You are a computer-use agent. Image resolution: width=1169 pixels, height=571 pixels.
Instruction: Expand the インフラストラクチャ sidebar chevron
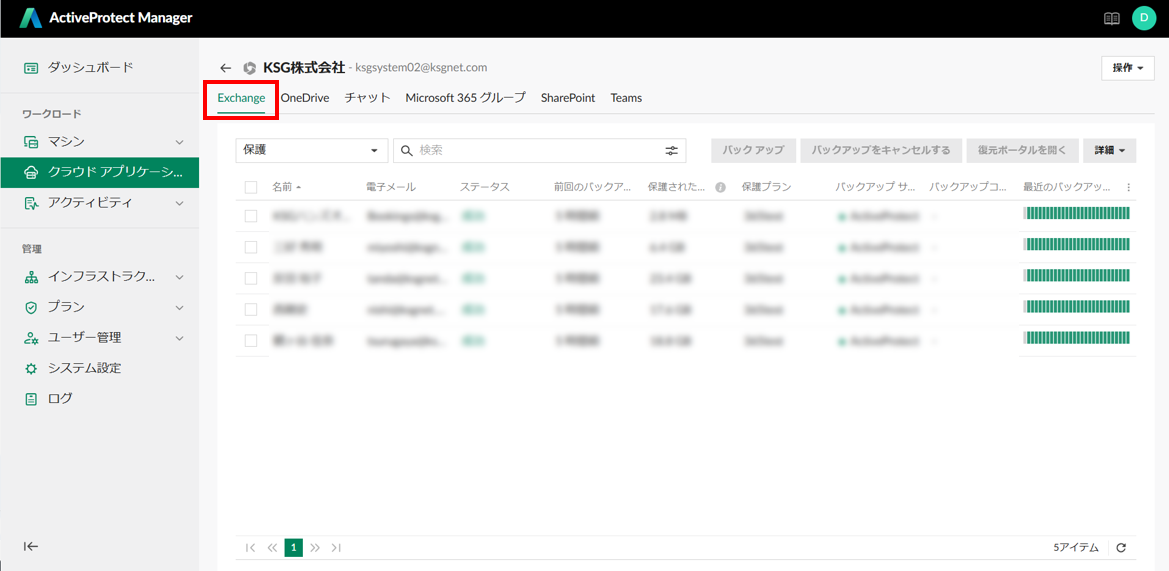179,277
